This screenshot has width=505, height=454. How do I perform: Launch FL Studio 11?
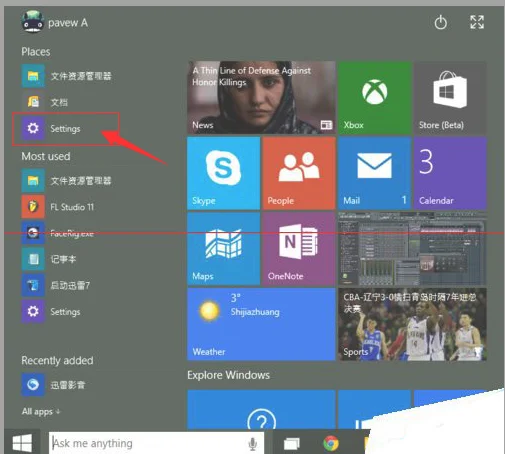point(58,207)
